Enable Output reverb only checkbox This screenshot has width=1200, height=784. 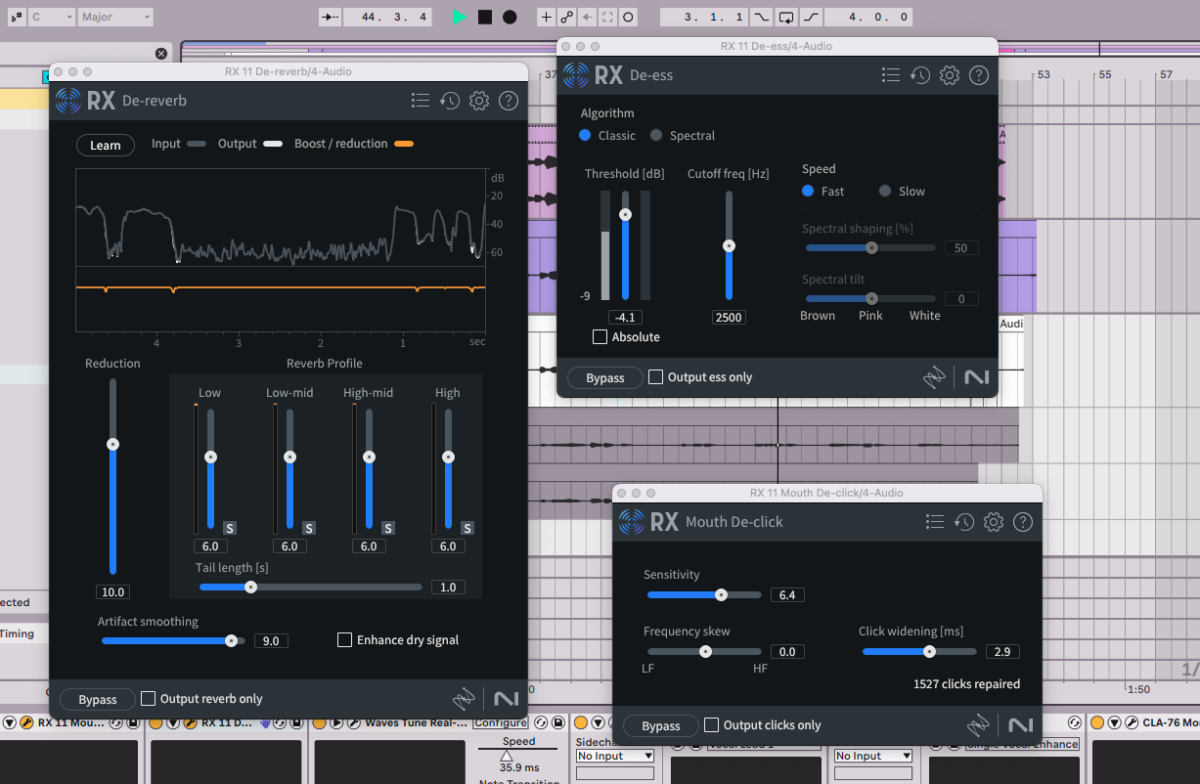point(148,698)
